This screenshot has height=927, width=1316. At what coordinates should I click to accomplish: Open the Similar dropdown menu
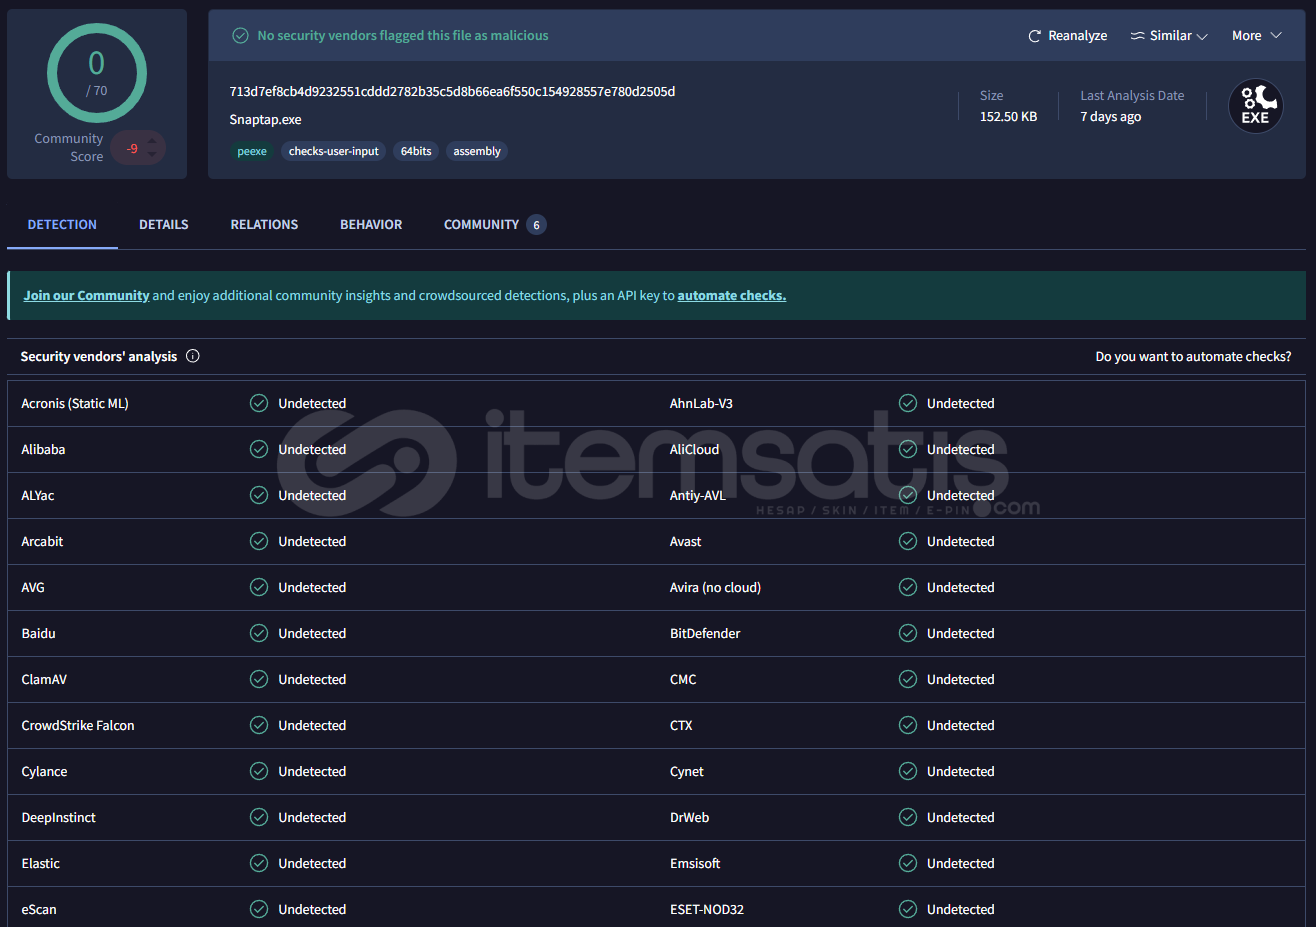[x=1169, y=36]
